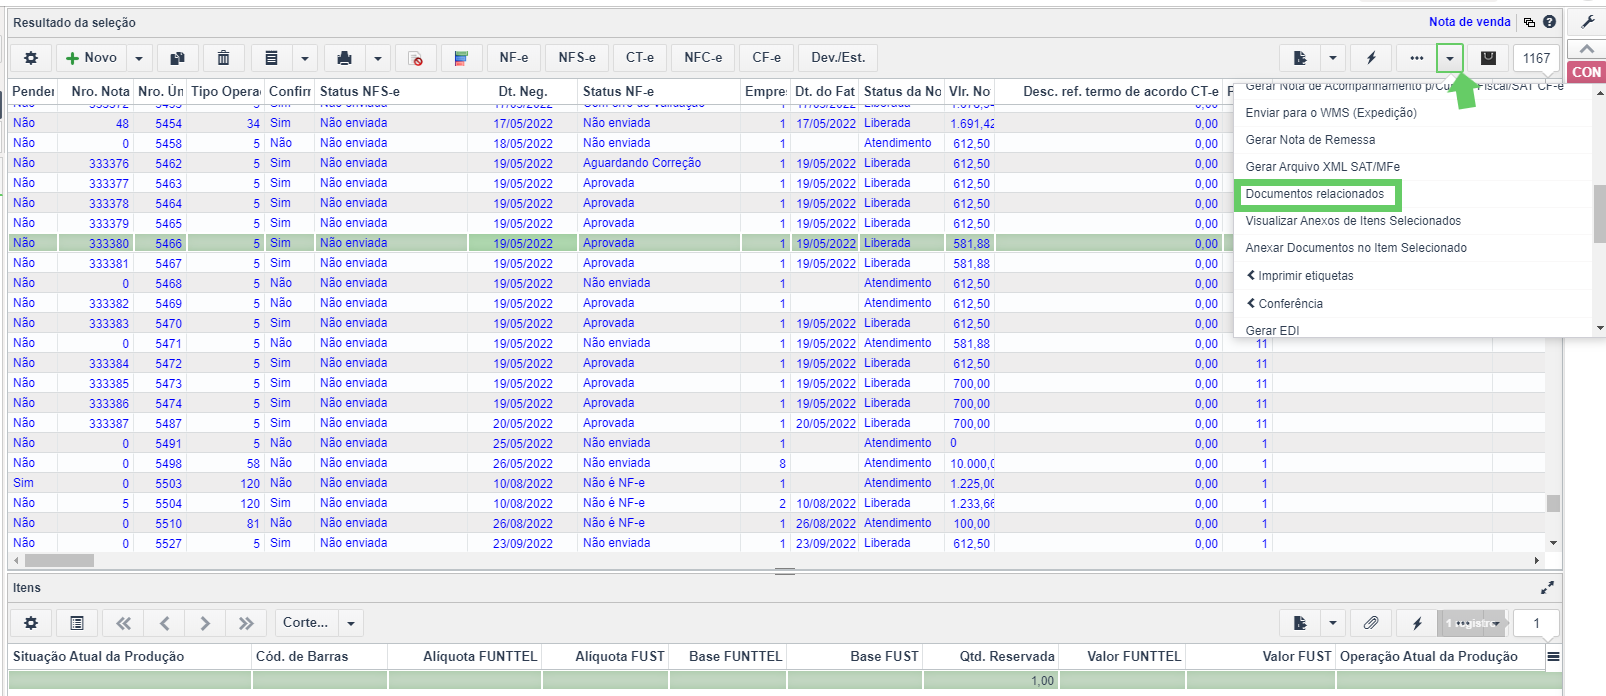Go to last item with double right arrows
This screenshot has width=1606, height=696.
[x=246, y=623]
